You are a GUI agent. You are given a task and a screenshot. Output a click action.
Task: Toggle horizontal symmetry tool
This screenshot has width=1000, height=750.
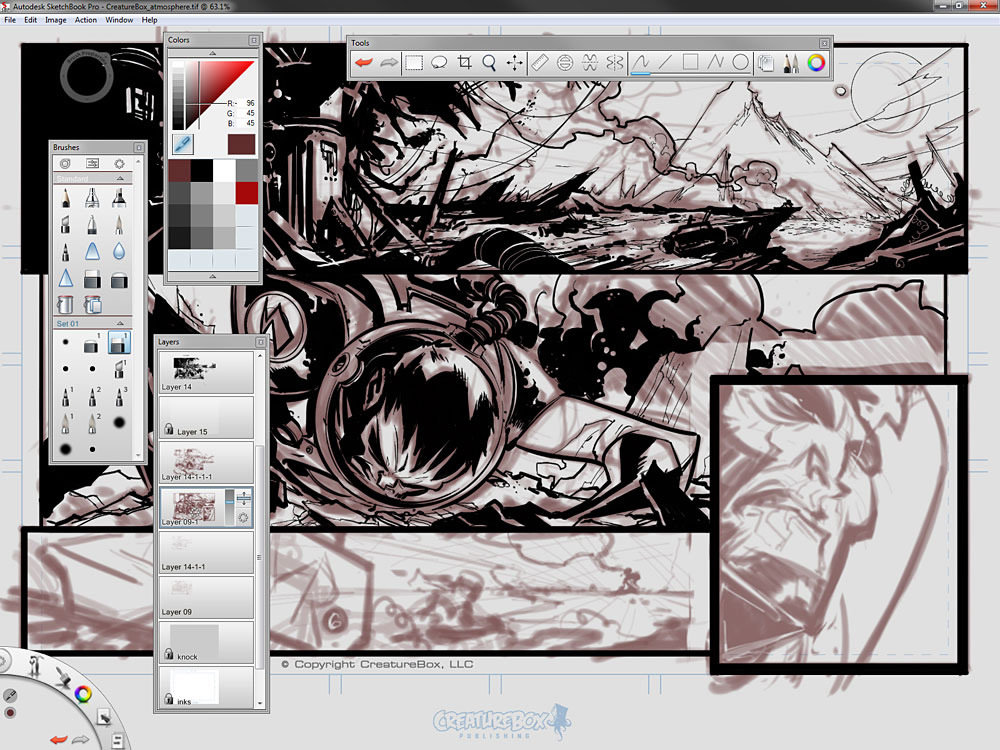[x=590, y=62]
